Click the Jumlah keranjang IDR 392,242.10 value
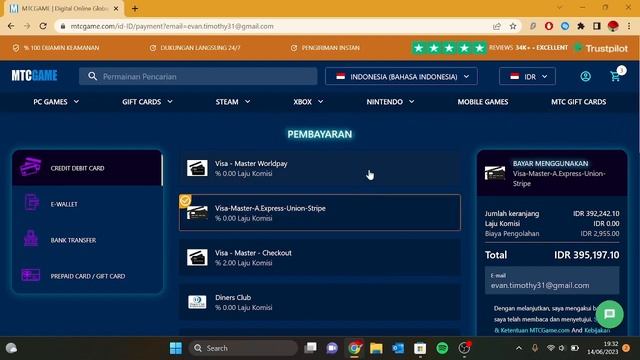Screen dimensions: 640x360 [596, 213]
